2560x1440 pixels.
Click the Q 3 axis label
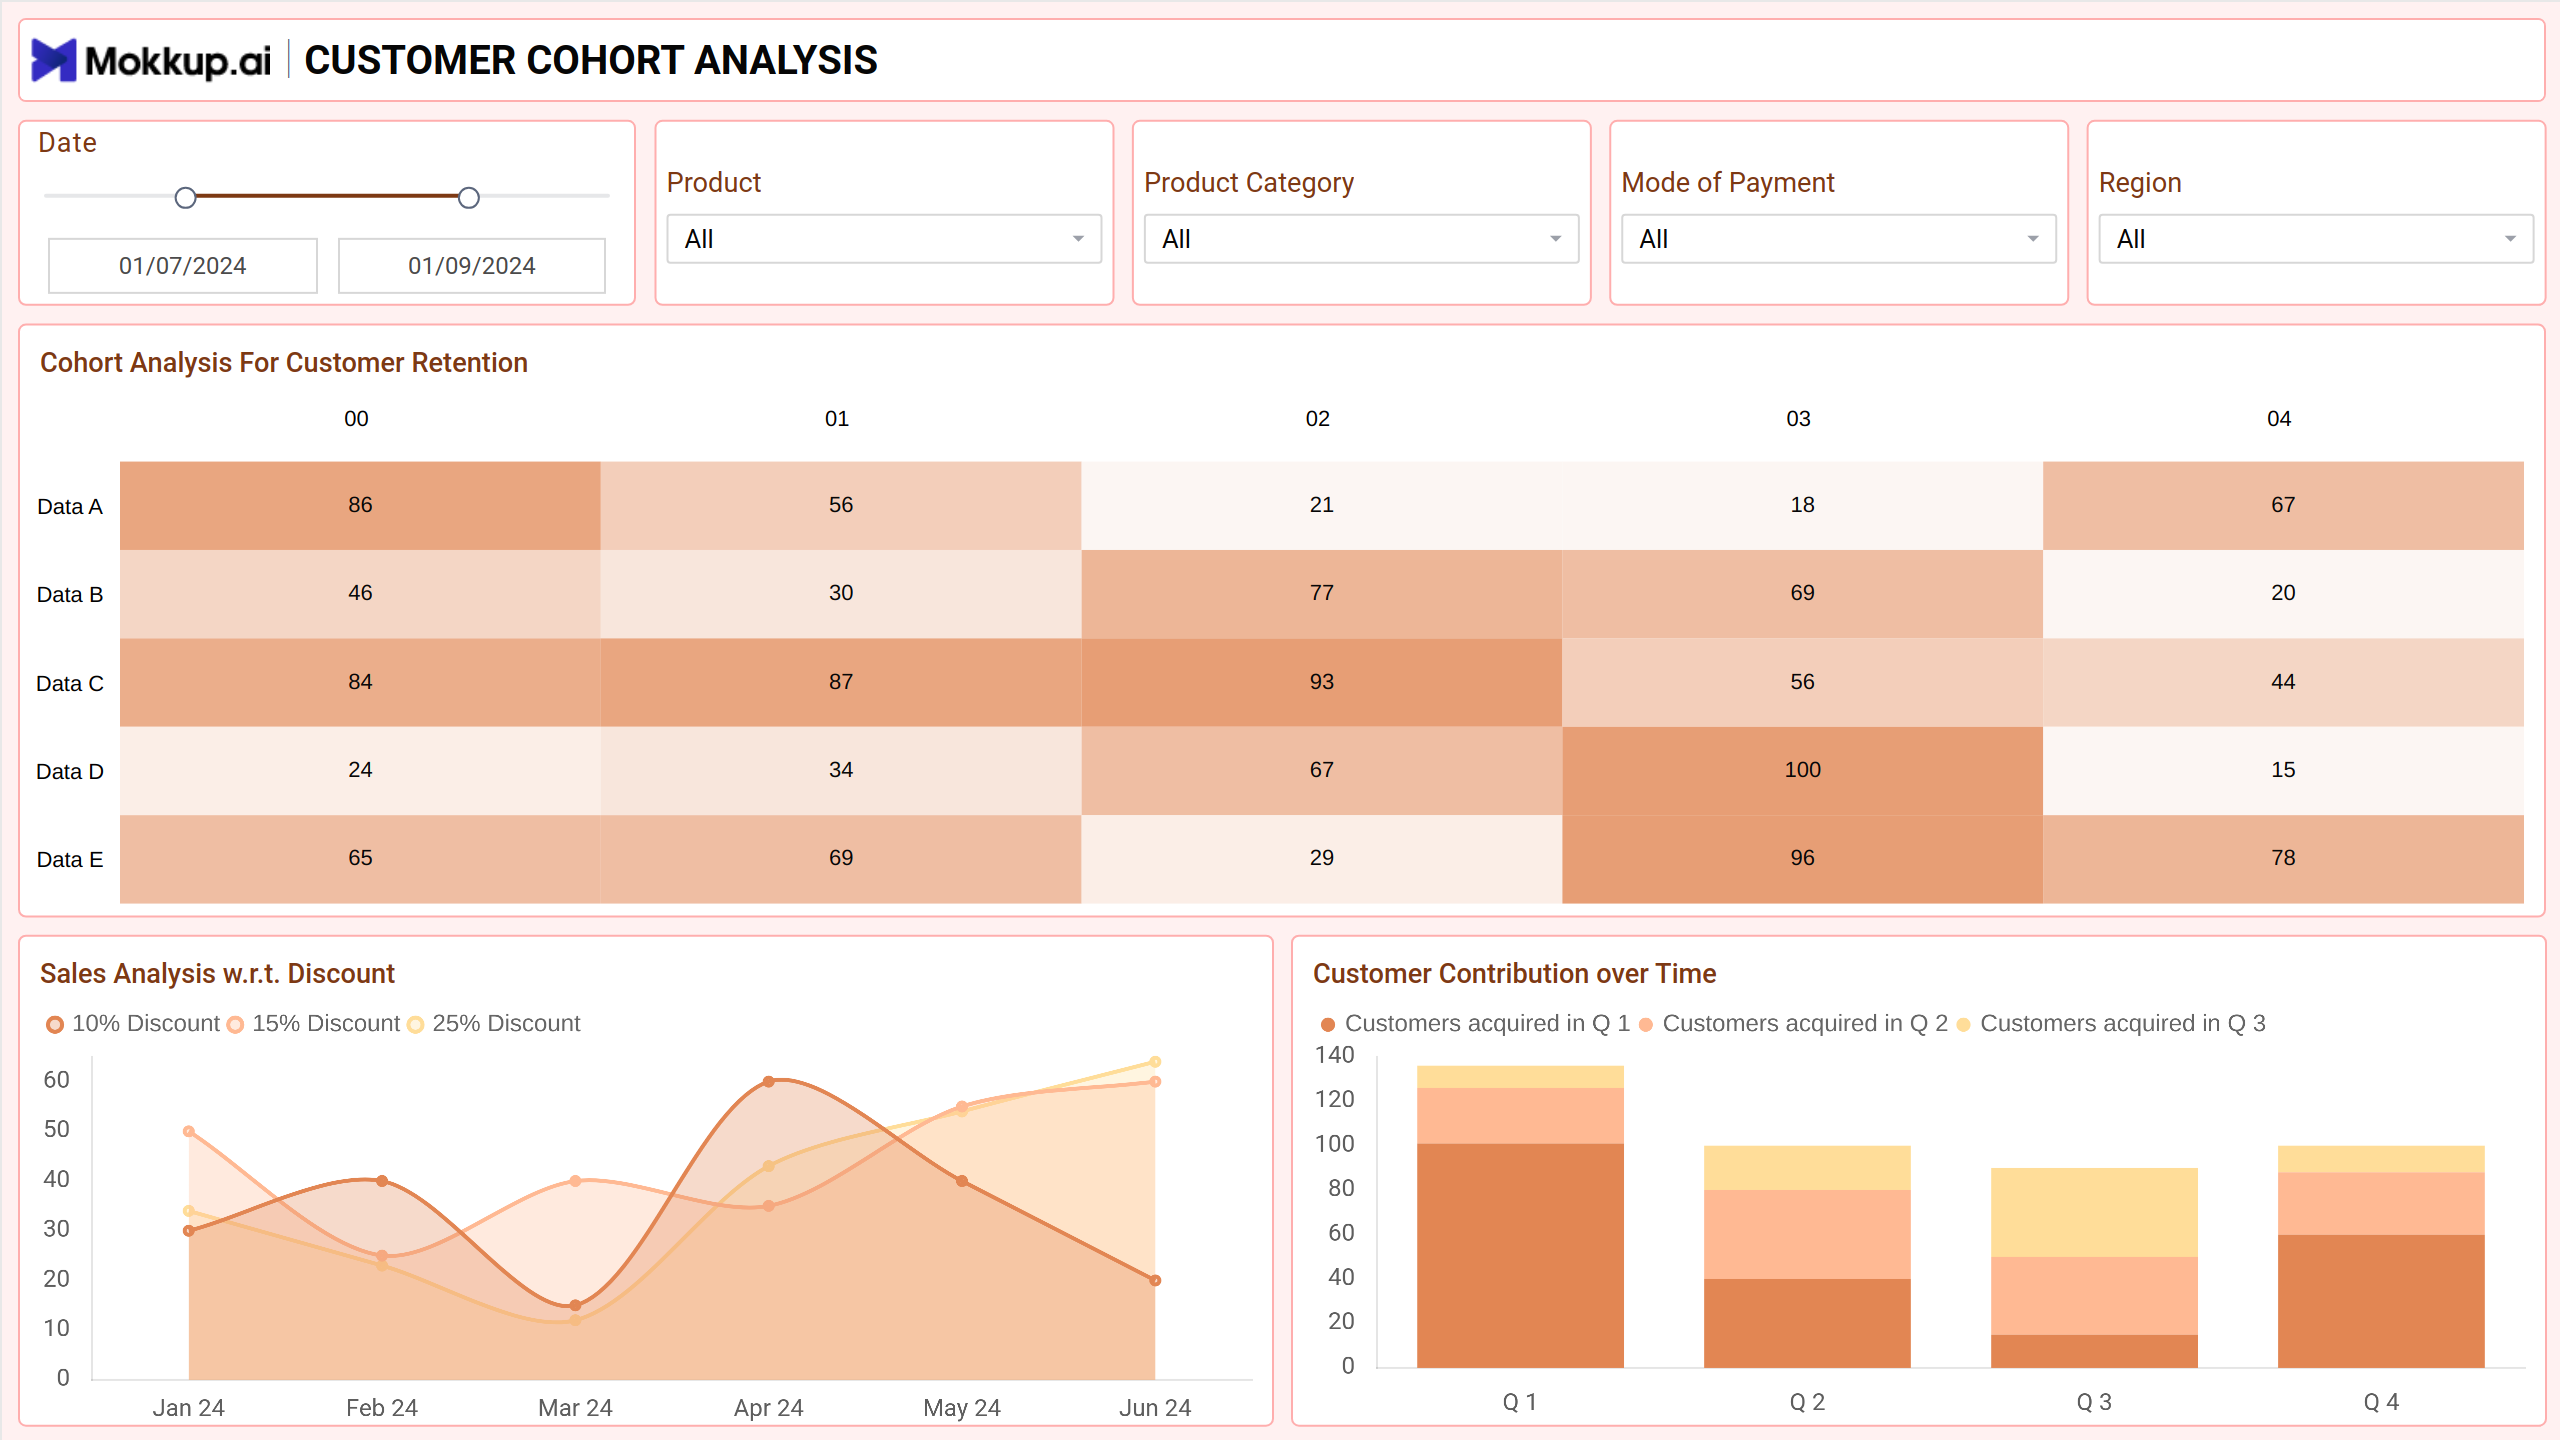2094,1402
